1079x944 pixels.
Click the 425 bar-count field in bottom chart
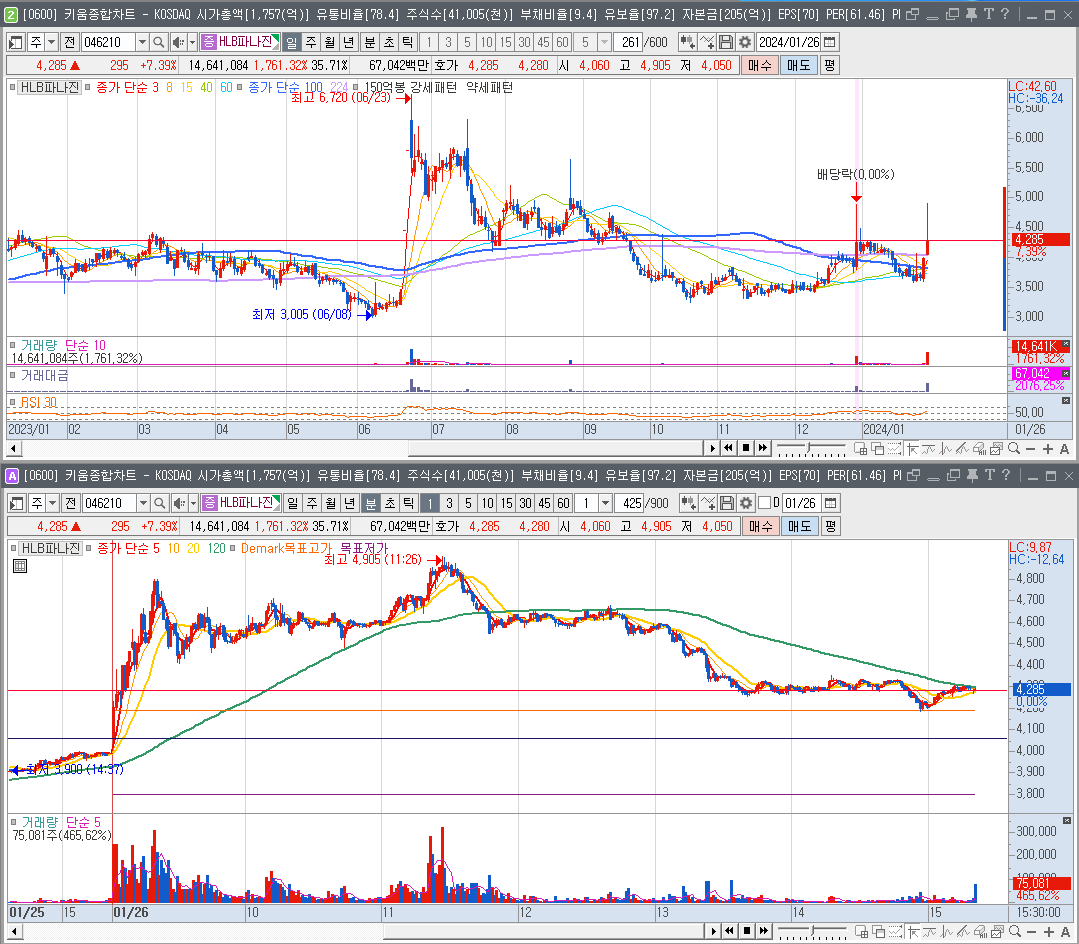(630, 504)
